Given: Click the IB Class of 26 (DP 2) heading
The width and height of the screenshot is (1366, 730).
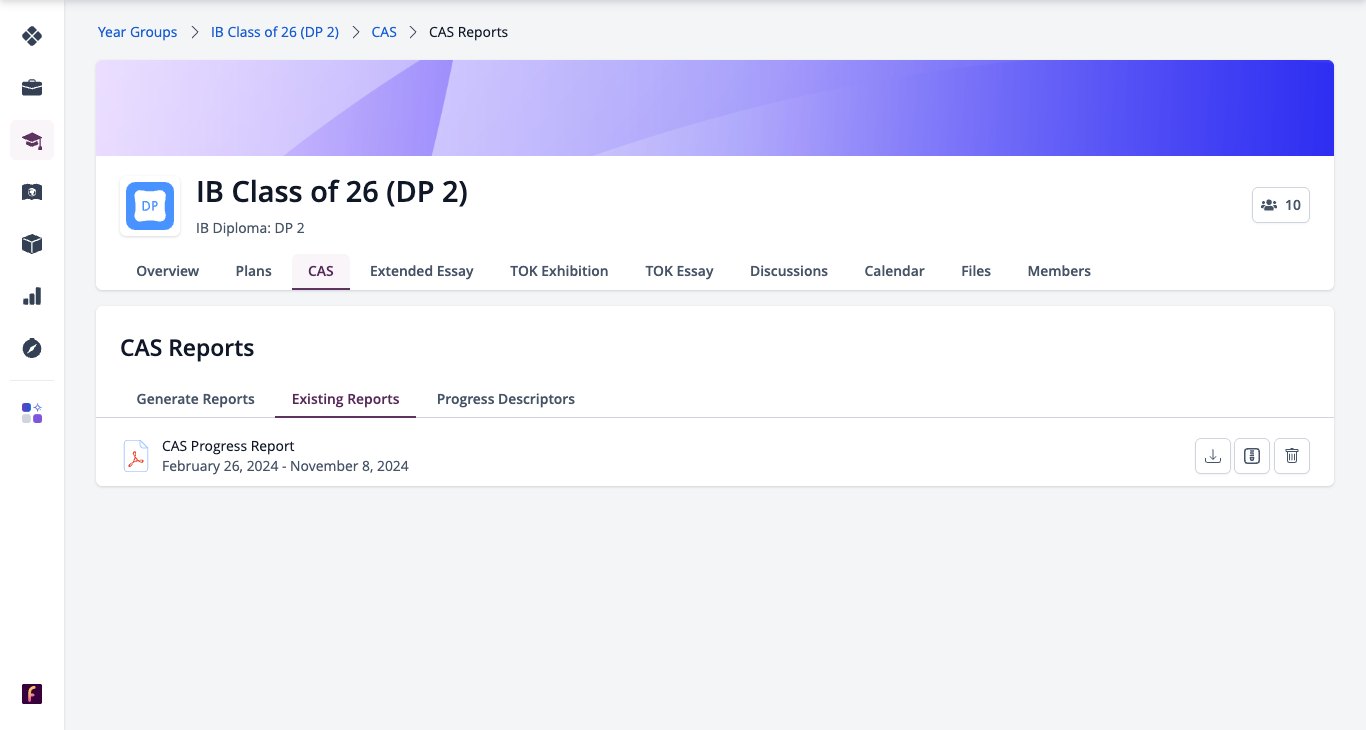Looking at the screenshot, I should coord(332,191).
